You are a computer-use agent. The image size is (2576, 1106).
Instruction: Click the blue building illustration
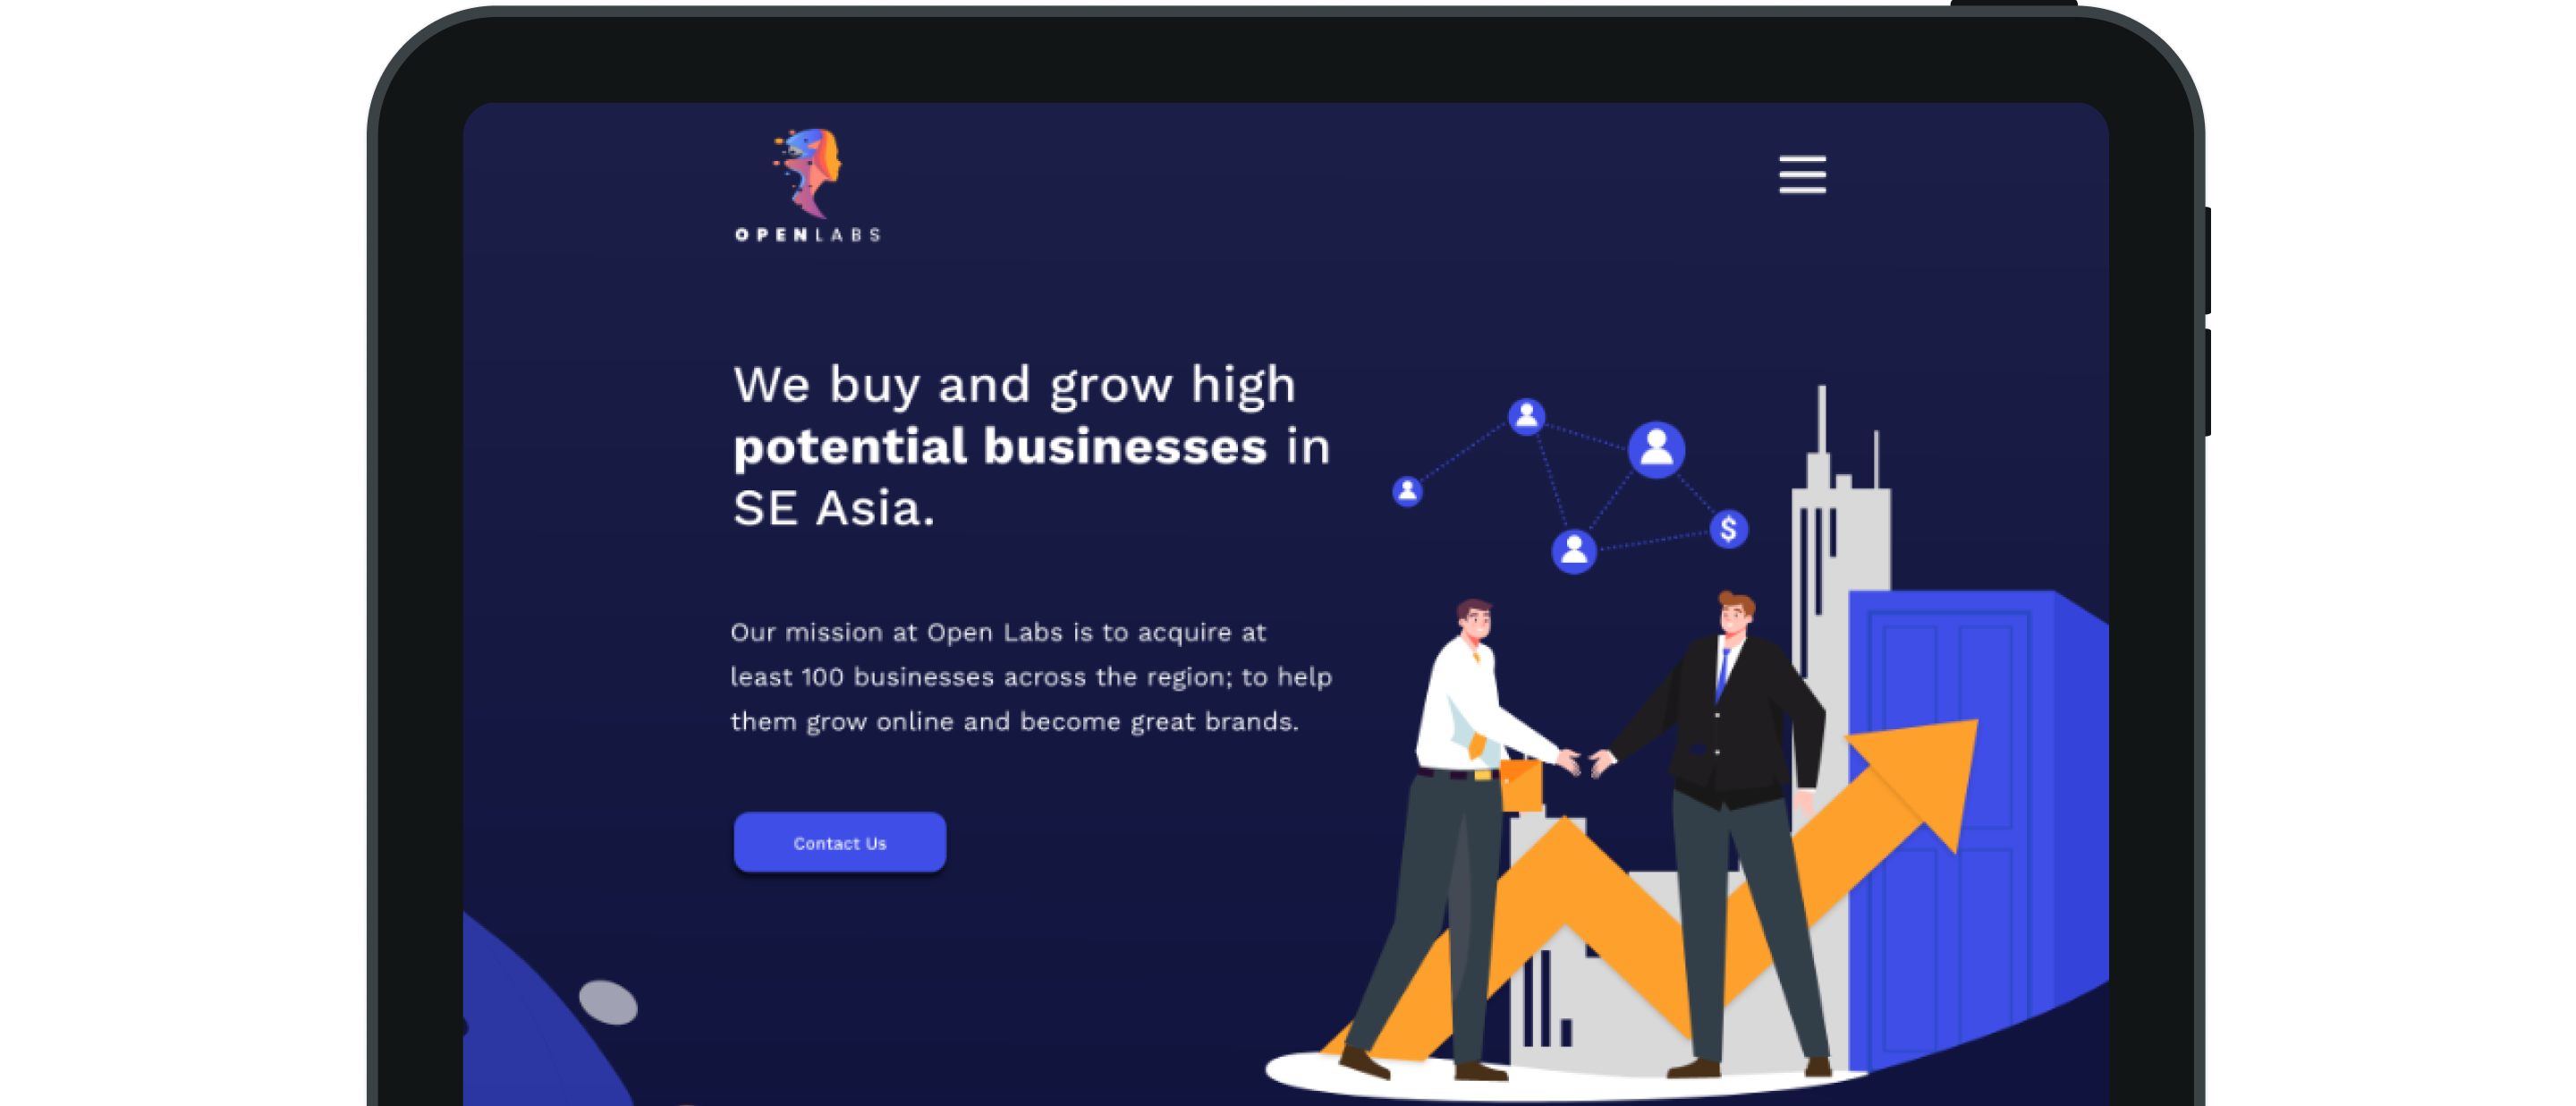(1975, 830)
